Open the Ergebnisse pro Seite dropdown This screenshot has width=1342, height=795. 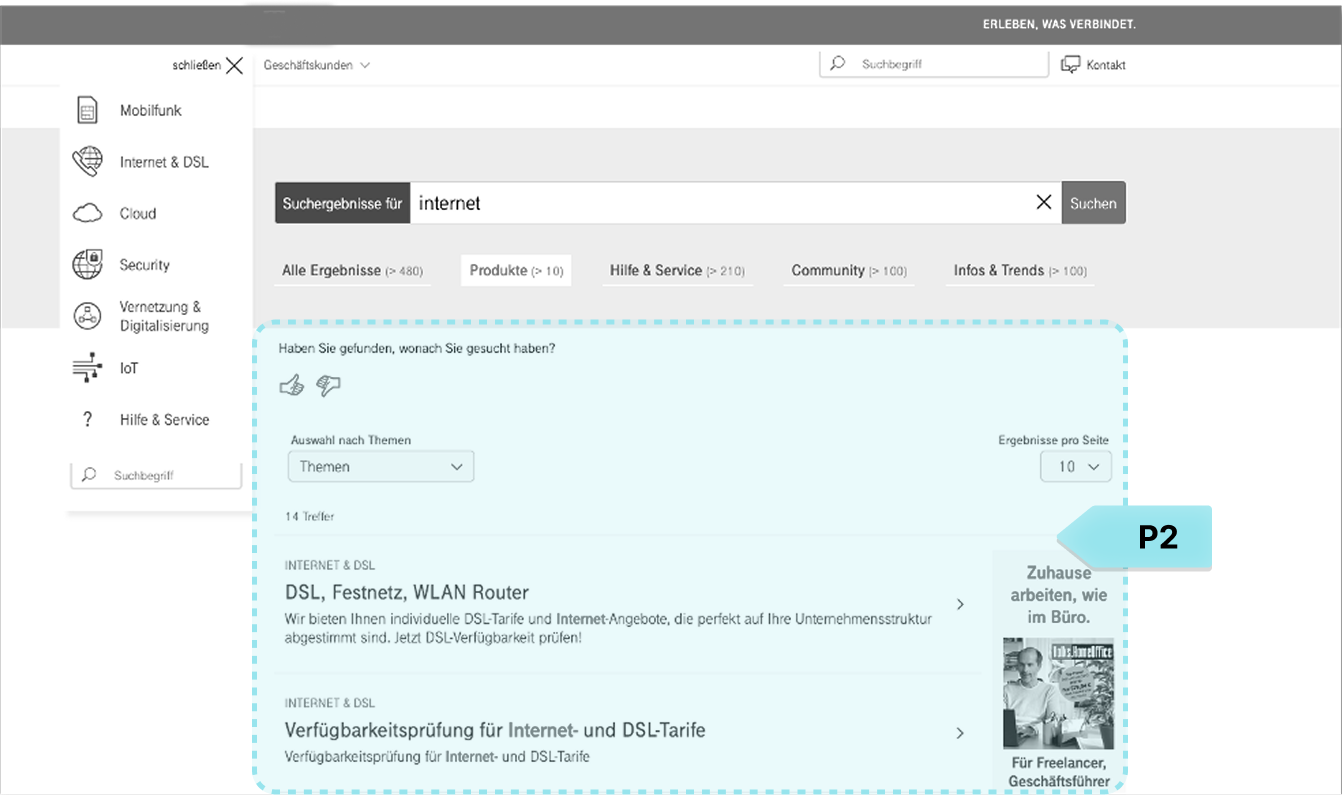(1076, 467)
